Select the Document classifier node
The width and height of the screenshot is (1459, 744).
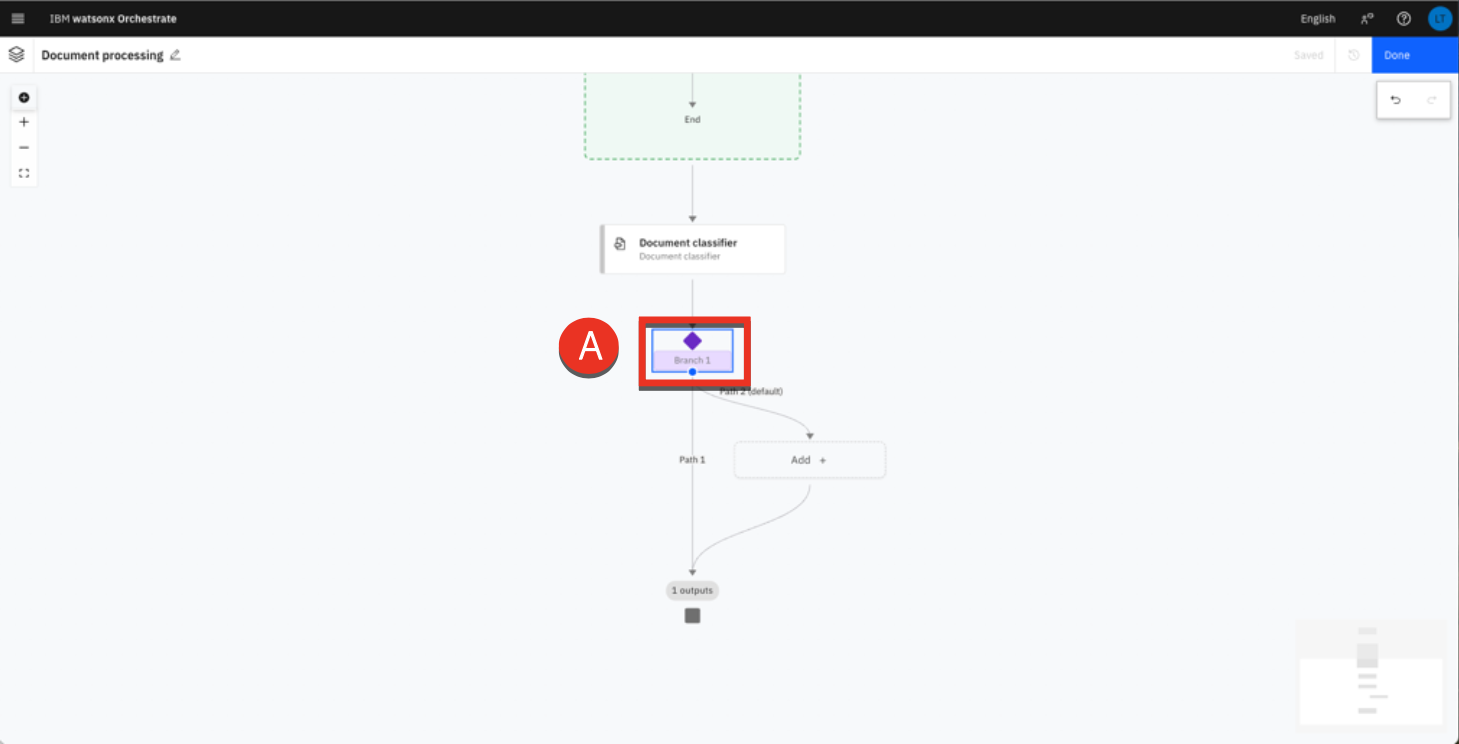pos(692,249)
